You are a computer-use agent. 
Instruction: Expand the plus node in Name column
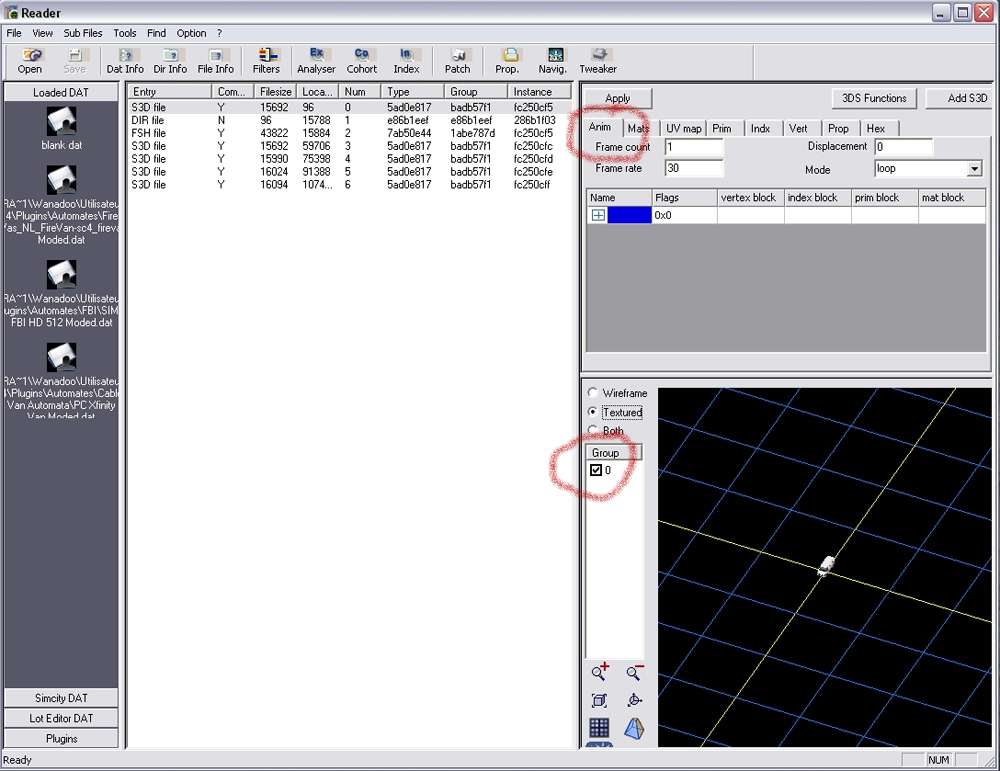click(598, 216)
